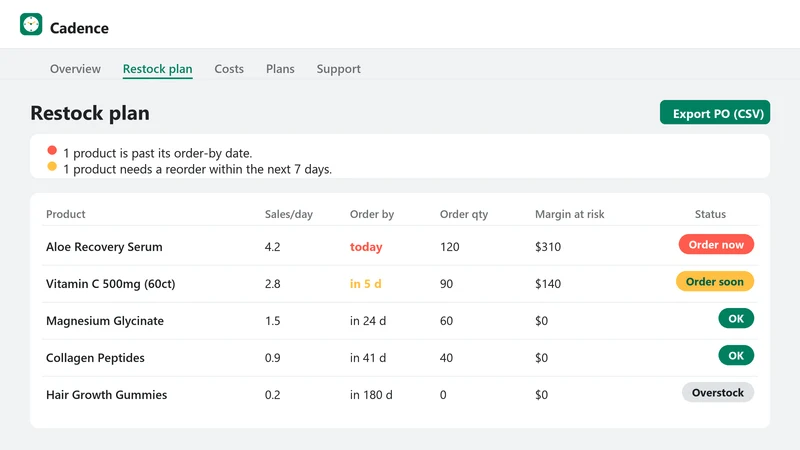Click the Overstock badge for Hair Growth Gummies
Viewport: 800px width, 450px height.
pyautogui.click(x=718, y=392)
